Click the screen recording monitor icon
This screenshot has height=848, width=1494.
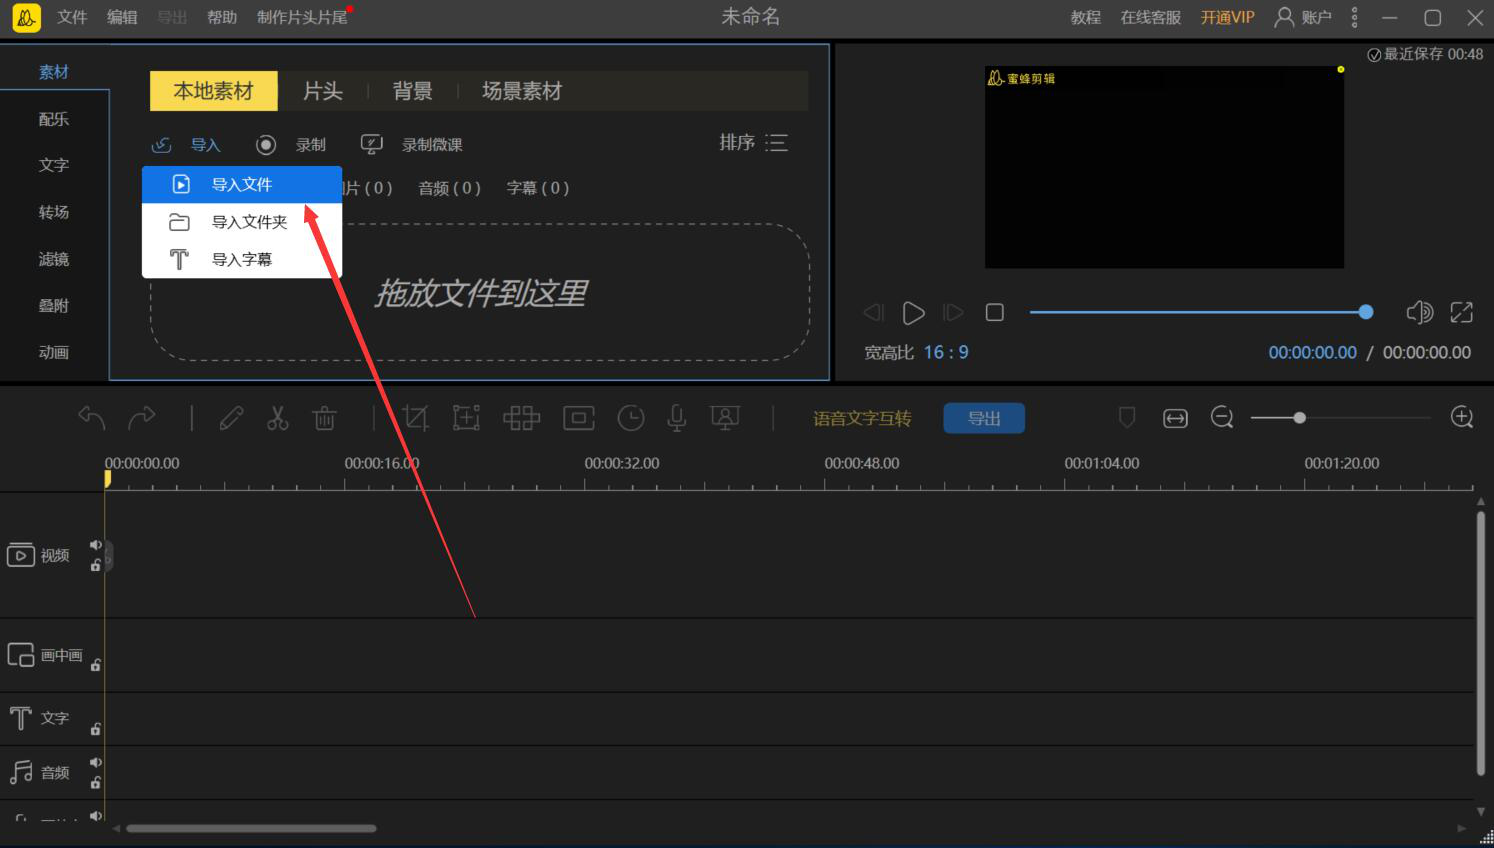click(725, 418)
